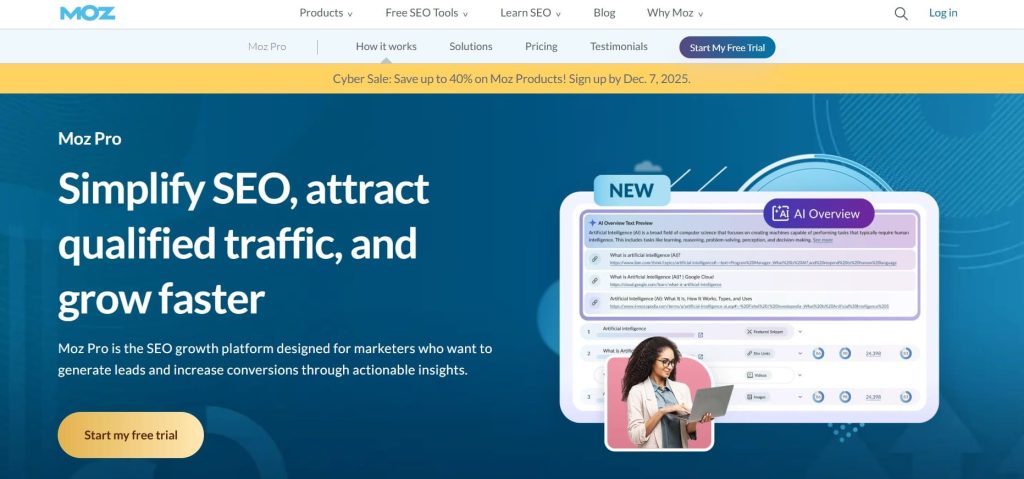Image resolution: width=1024 pixels, height=479 pixels.
Task: Switch to the Pricing section
Action: coord(541,46)
